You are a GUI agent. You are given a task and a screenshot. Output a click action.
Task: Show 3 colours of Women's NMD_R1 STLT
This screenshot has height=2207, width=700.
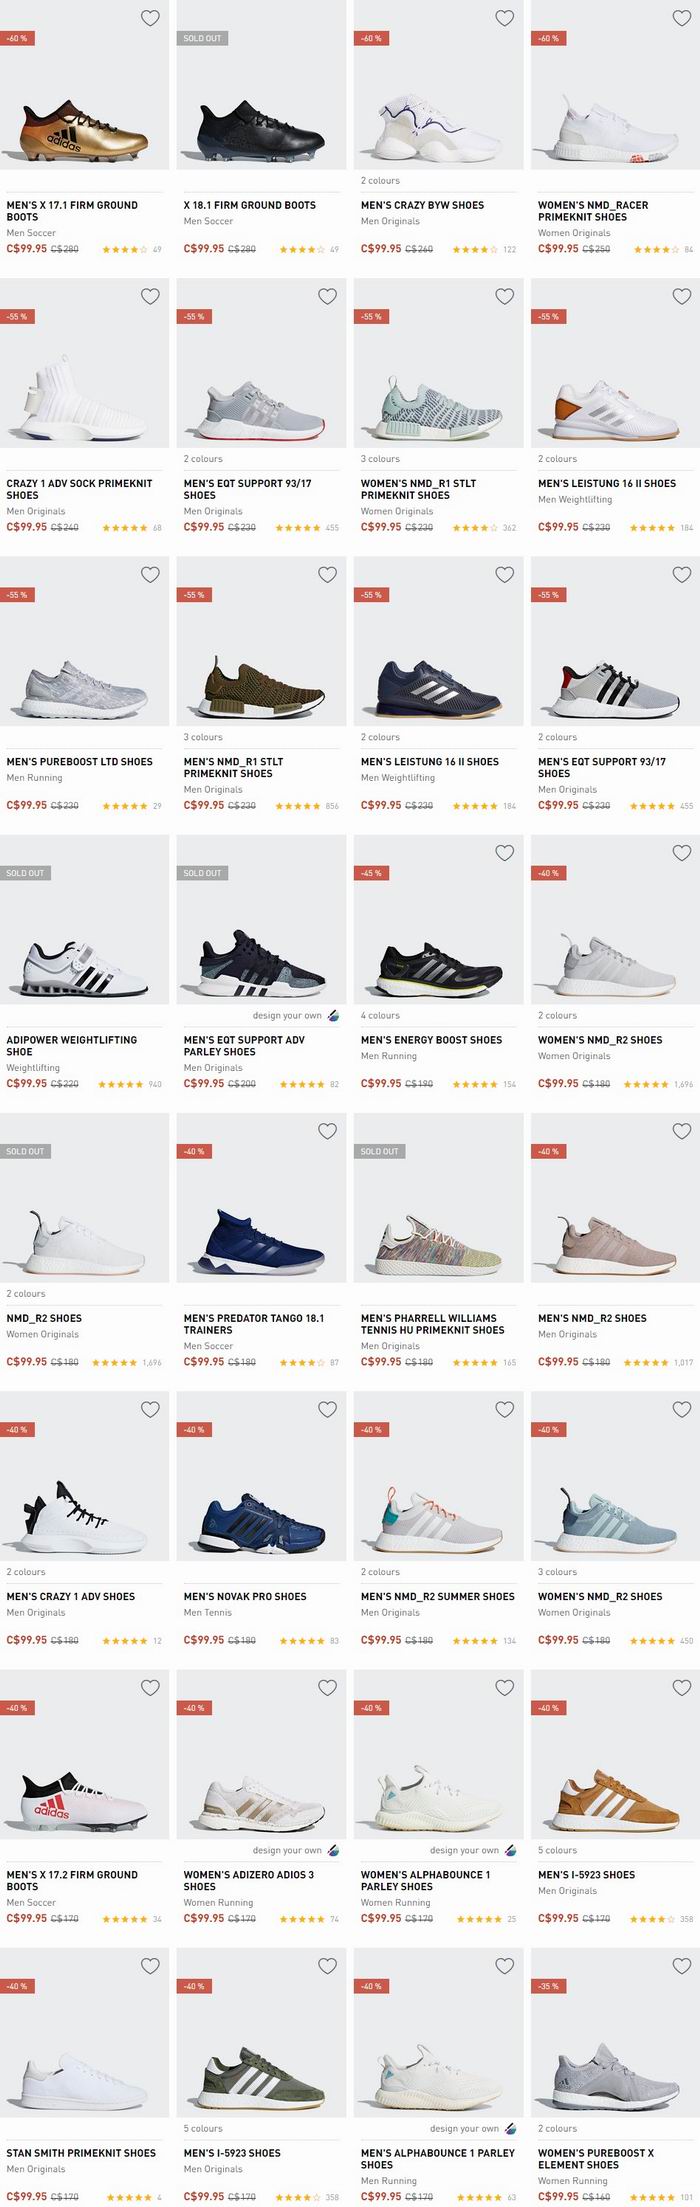click(380, 459)
